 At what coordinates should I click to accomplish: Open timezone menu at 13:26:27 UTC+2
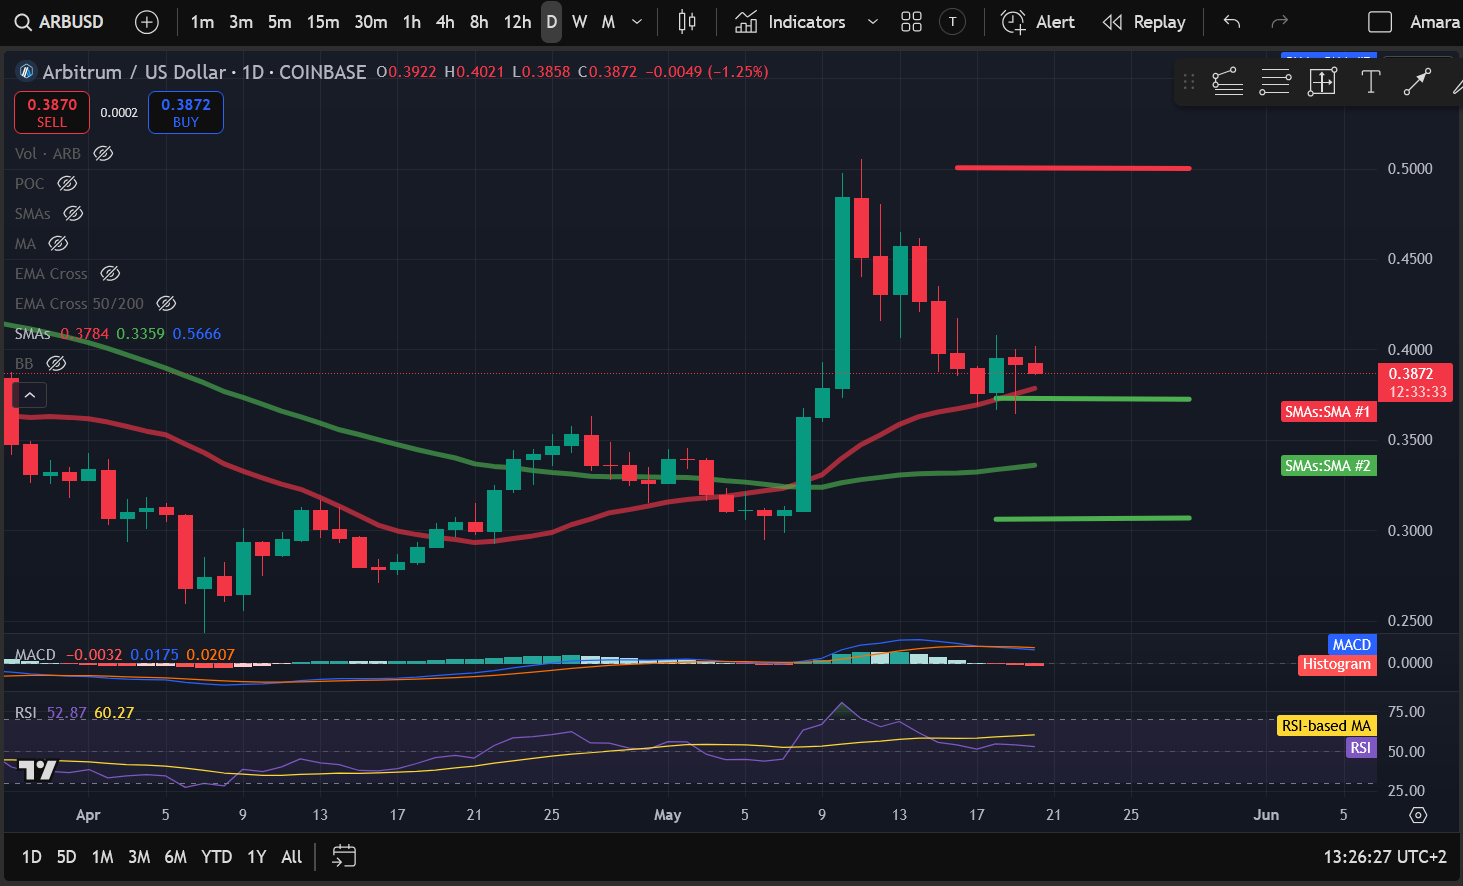pos(1385,857)
